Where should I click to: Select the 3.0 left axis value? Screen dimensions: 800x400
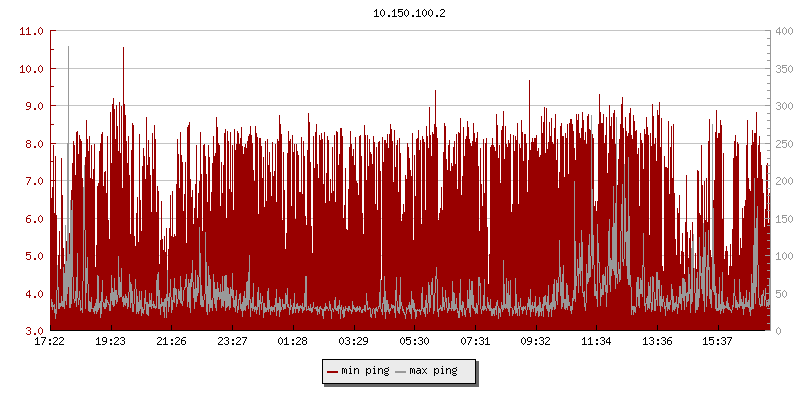click(34, 331)
